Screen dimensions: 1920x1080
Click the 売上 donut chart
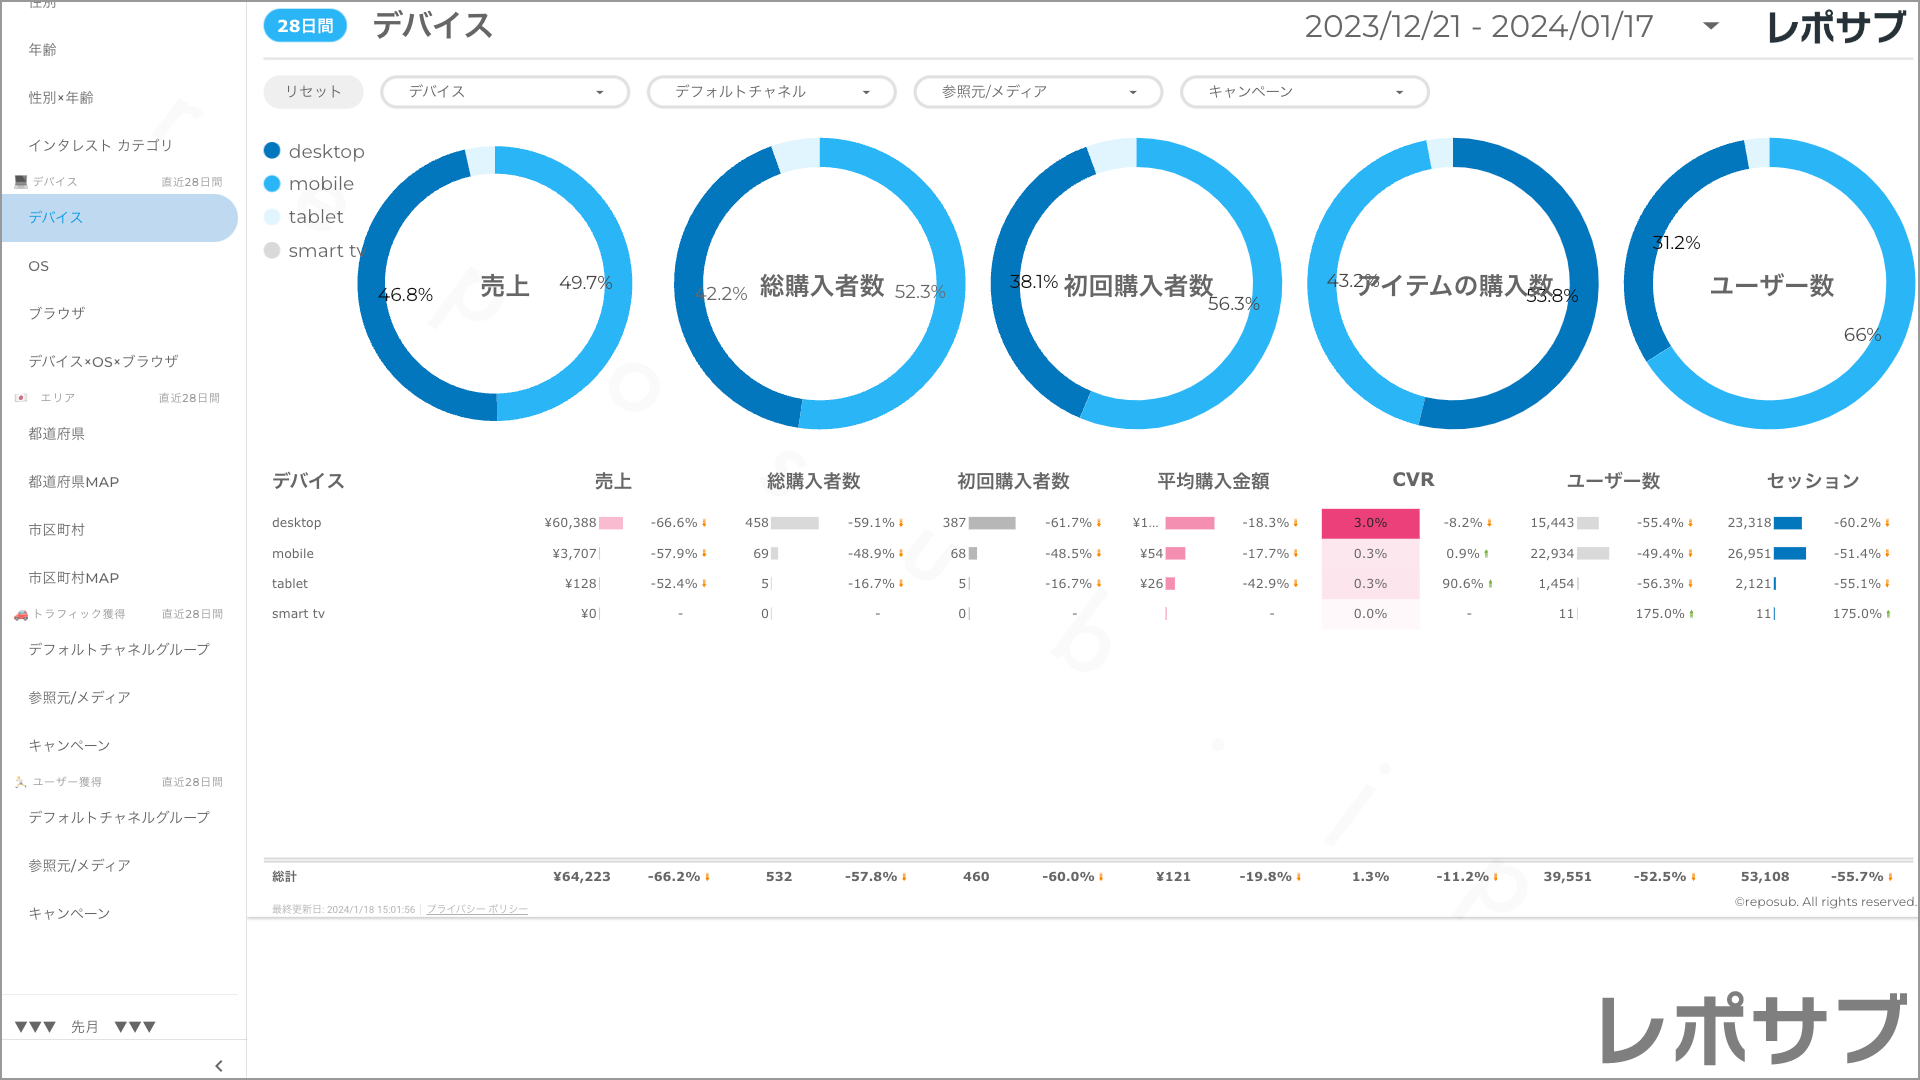(x=495, y=283)
